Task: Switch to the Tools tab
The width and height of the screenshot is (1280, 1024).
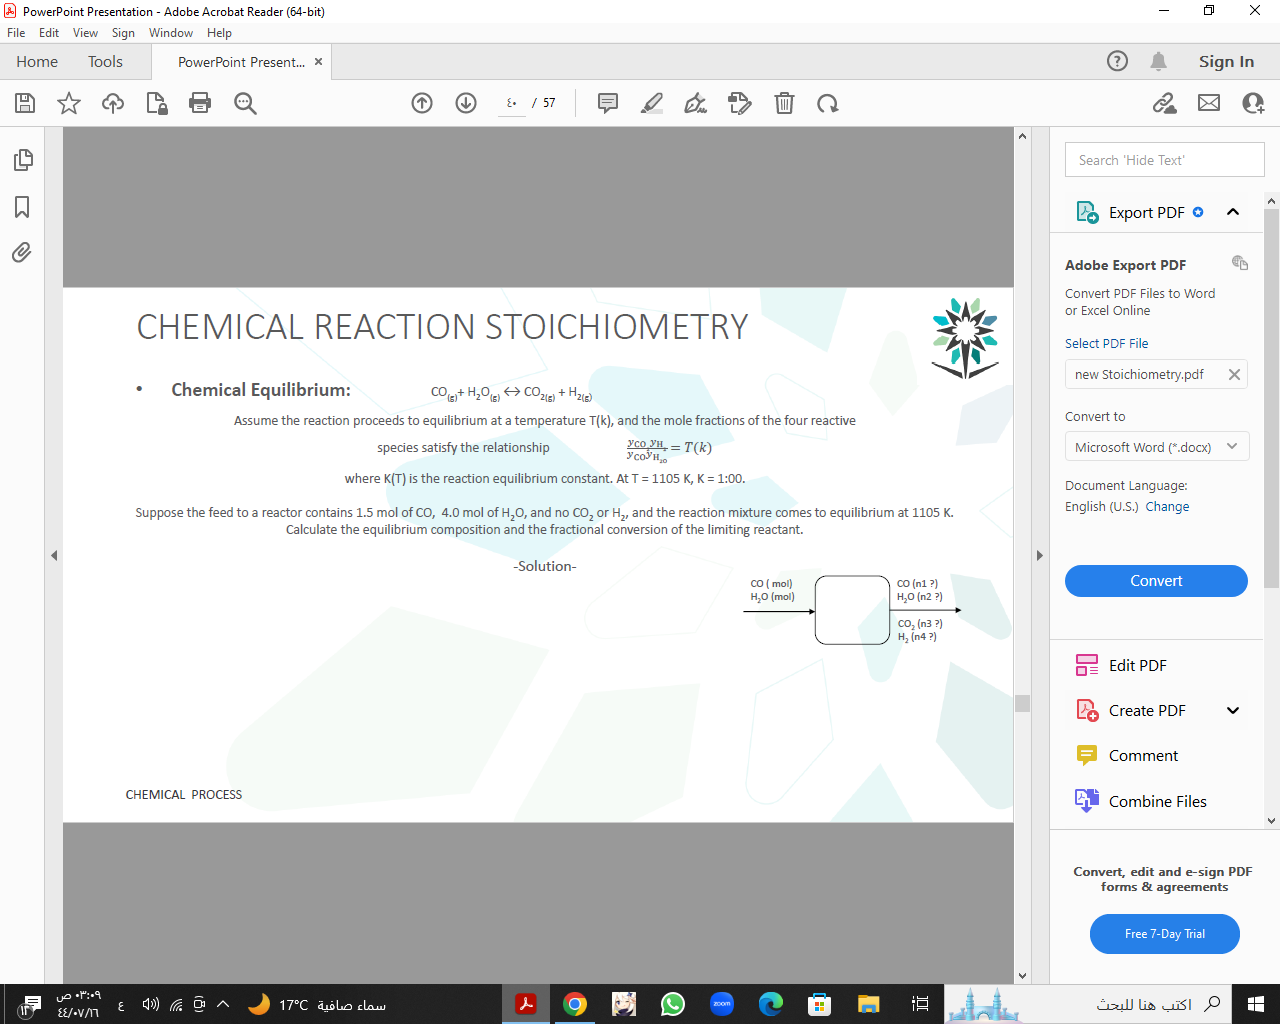Action: tap(105, 61)
